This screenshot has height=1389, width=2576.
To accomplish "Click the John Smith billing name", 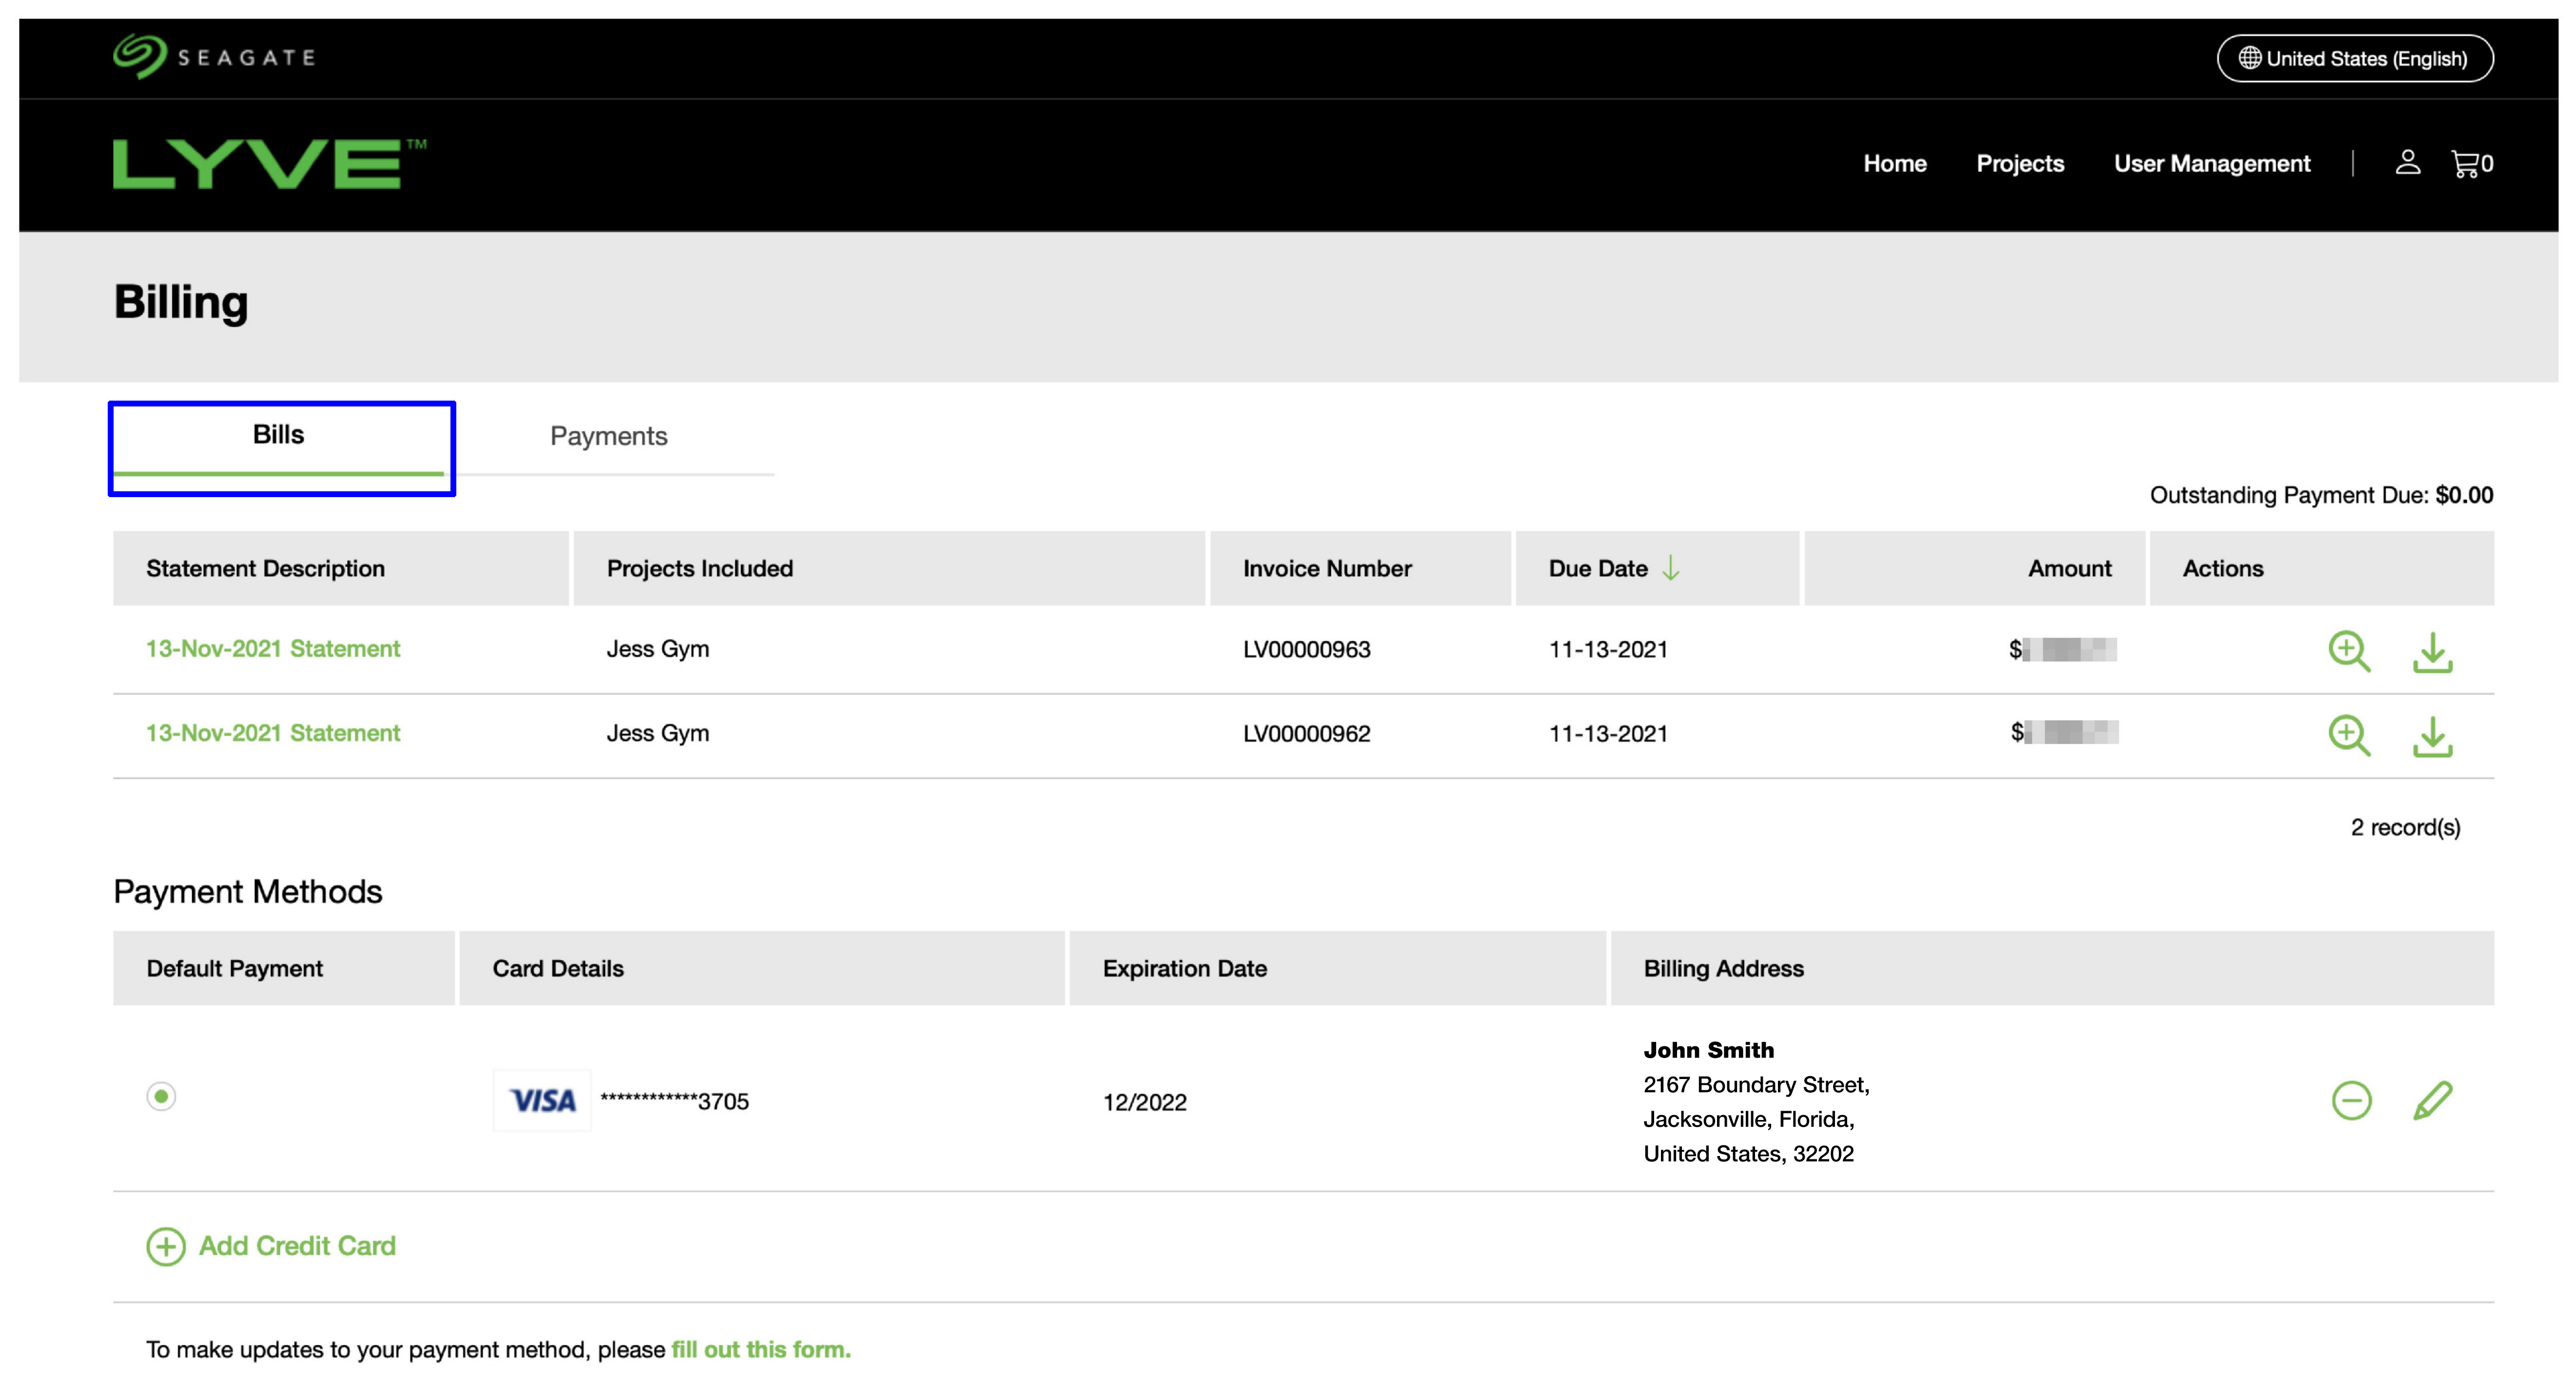I will (1708, 1050).
